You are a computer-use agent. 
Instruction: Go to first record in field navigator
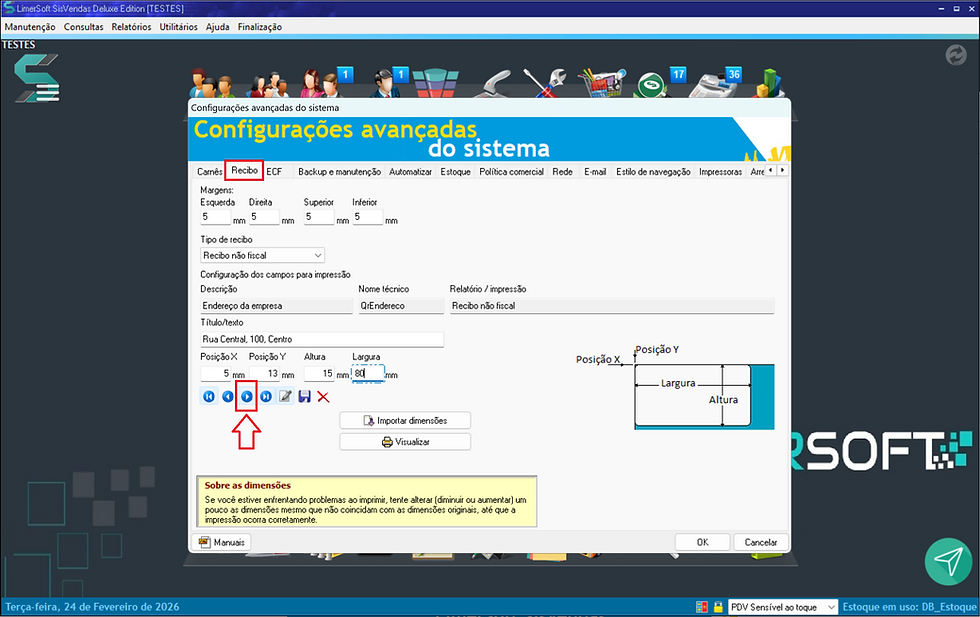tap(209, 396)
